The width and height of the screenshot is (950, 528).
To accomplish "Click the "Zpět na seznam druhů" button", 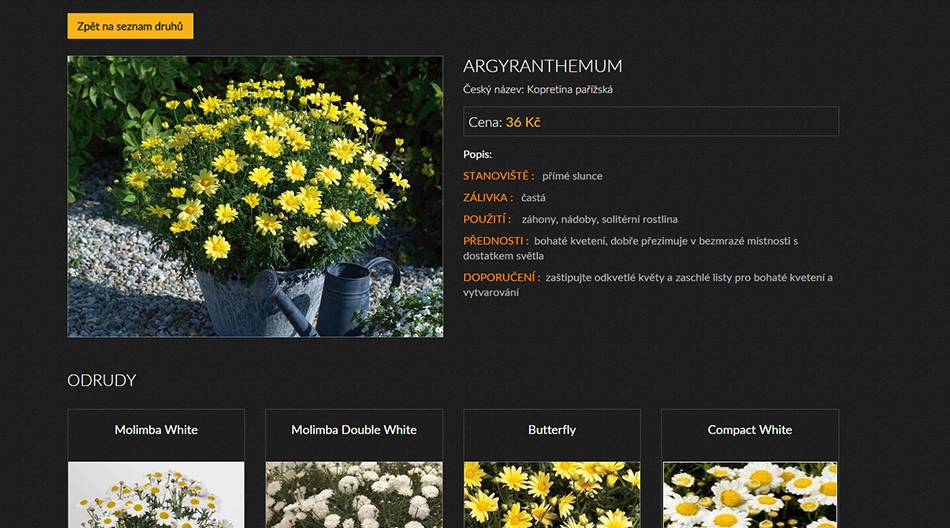I will (130, 26).
